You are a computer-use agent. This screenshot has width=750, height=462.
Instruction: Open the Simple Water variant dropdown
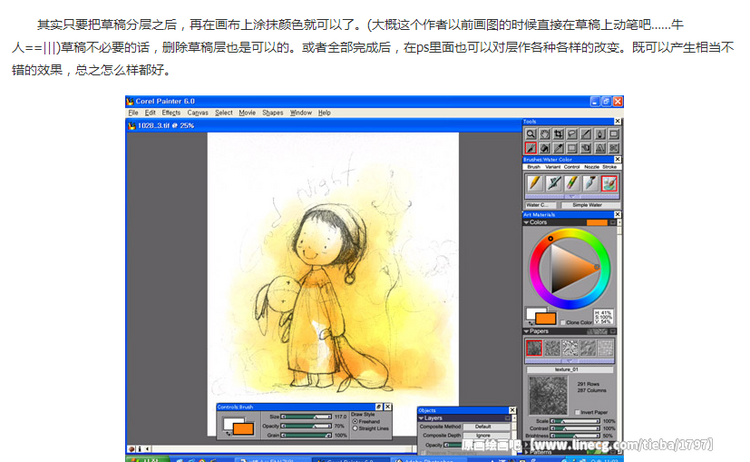coord(590,205)
